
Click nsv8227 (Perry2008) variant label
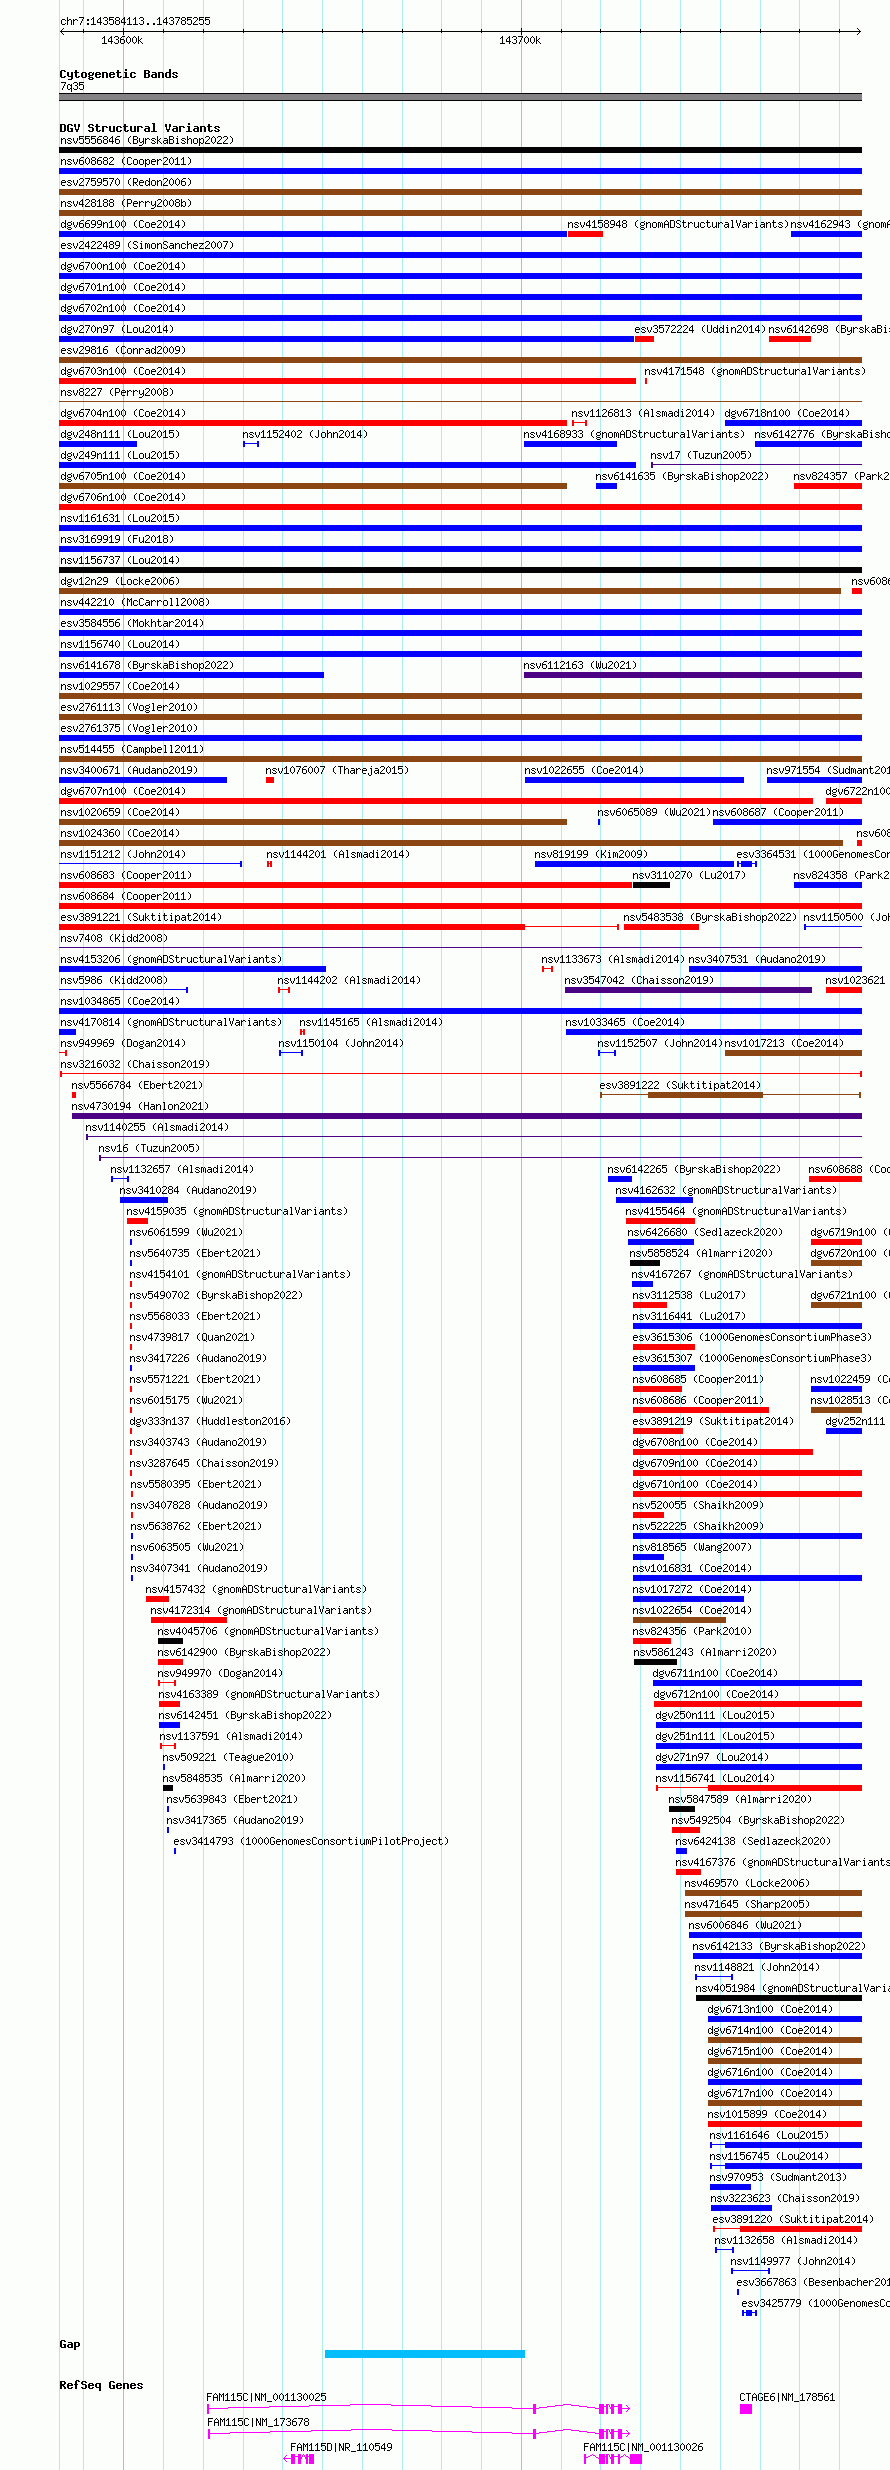(x=117, y=392)
